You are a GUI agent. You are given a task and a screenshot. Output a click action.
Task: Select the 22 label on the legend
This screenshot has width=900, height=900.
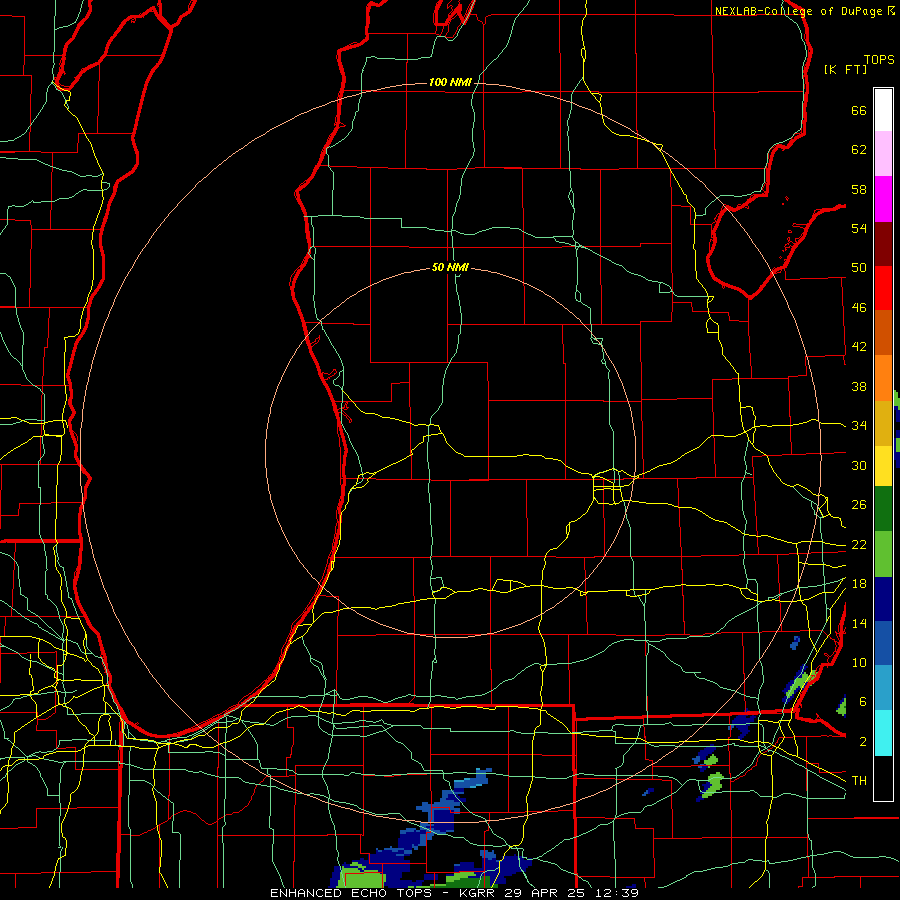coord(859,545)
